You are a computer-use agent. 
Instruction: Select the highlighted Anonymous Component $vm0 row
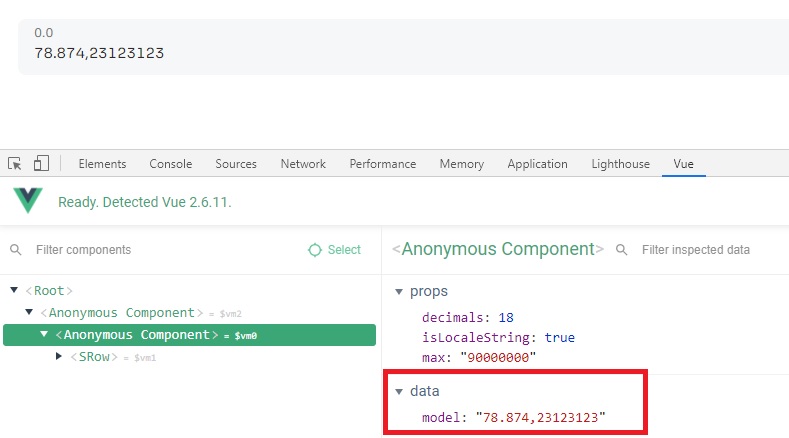pos(189,335)
